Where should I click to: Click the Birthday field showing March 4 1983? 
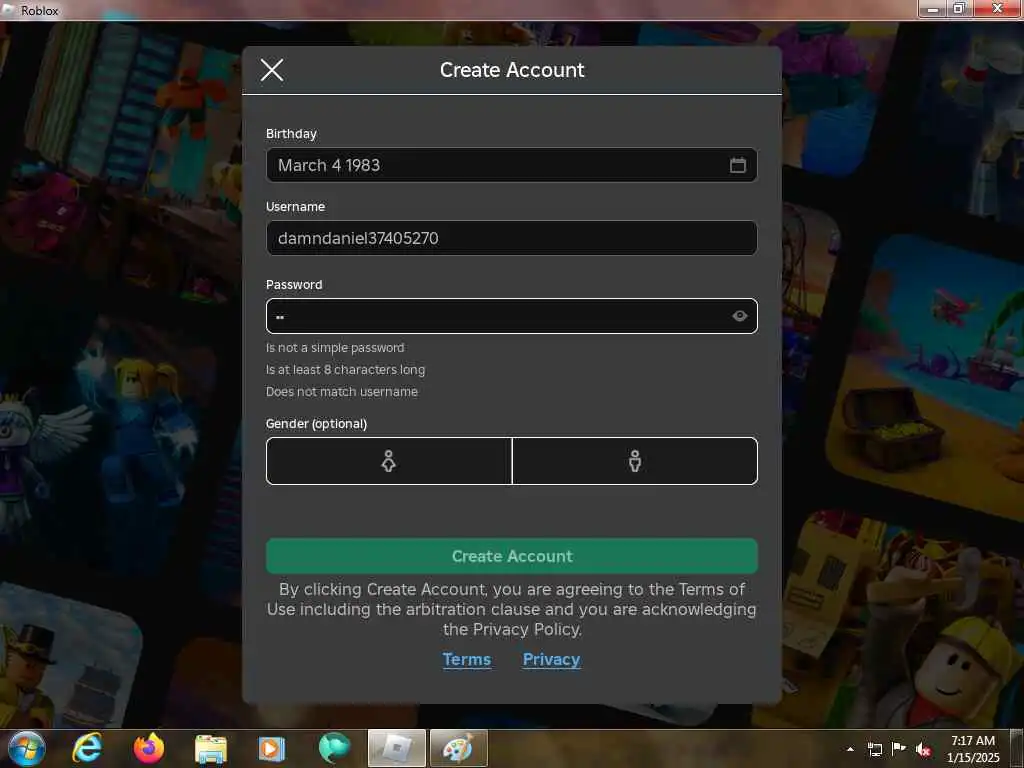tap(511, 165)
